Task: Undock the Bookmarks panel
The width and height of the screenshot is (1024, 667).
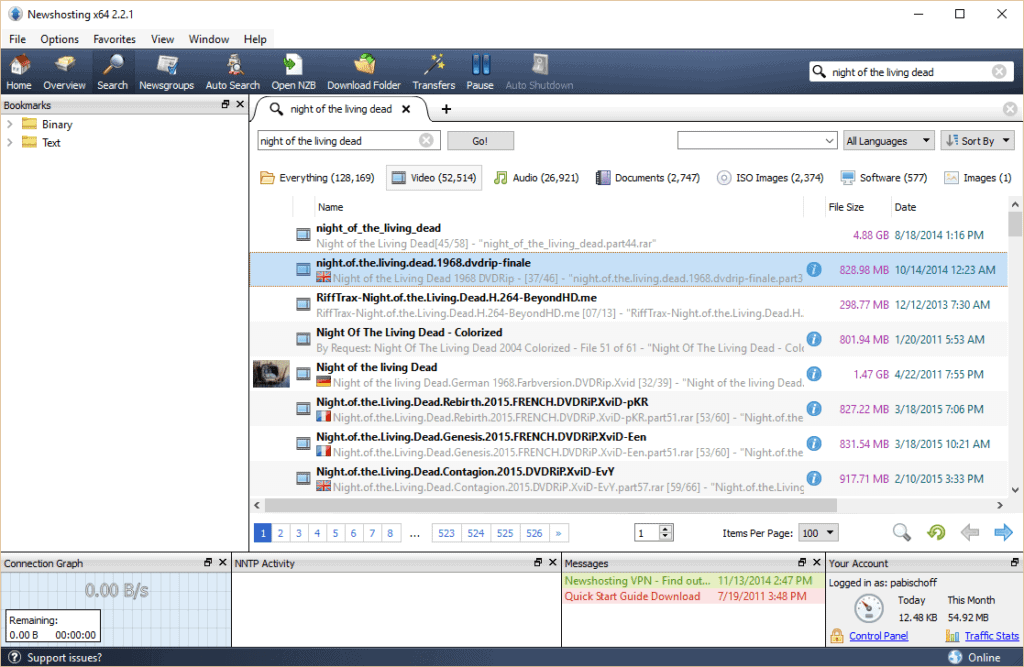Action: pos(225,105)
